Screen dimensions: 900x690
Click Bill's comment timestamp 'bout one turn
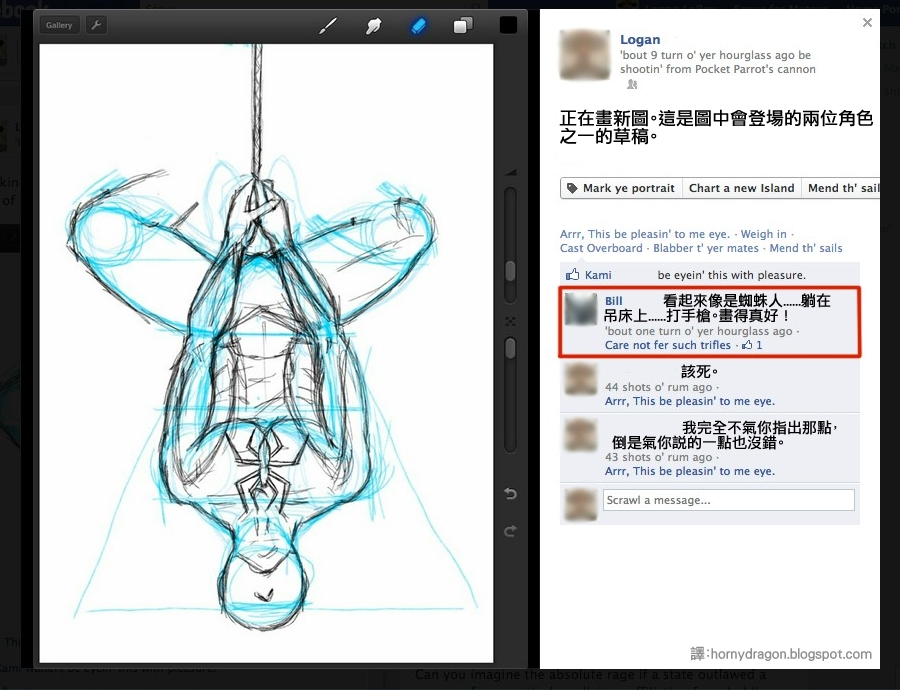click(699, 331)
